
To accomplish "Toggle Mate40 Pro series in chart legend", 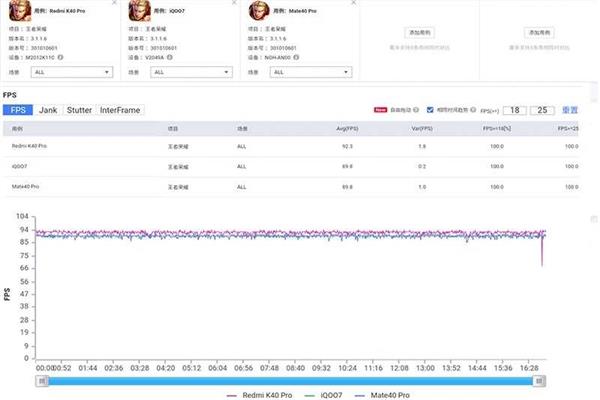I will coord(382,395).
